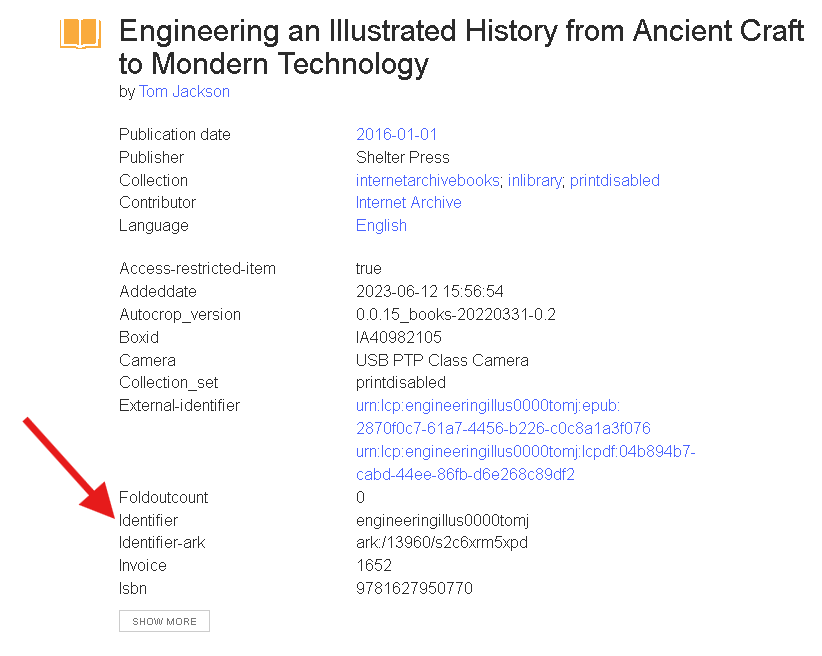
Task: Click the ISBN number 9781627950770
Action: 414,588
